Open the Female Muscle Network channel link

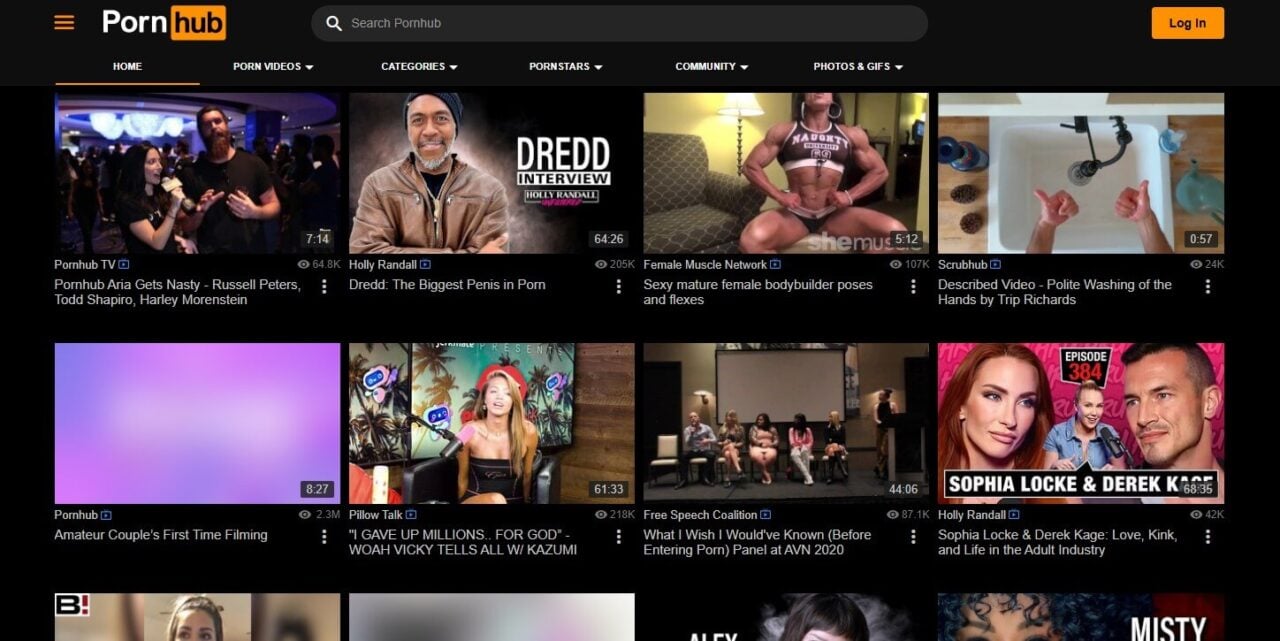coord(705,265)
